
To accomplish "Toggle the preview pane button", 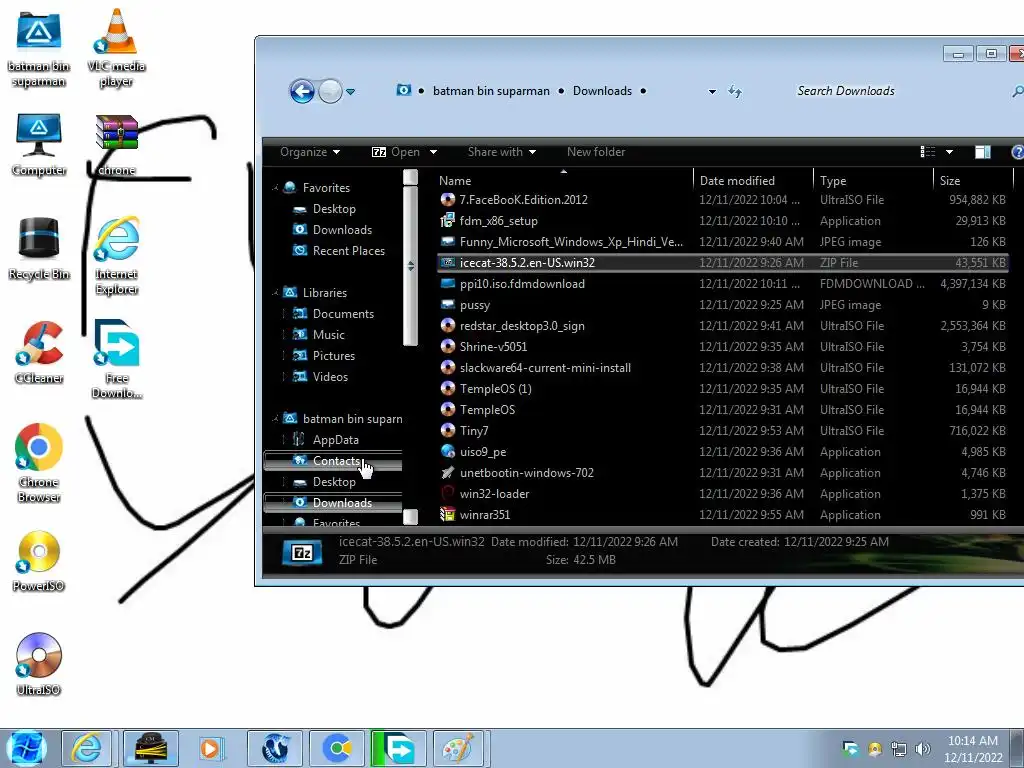I will tap(982, 152).
